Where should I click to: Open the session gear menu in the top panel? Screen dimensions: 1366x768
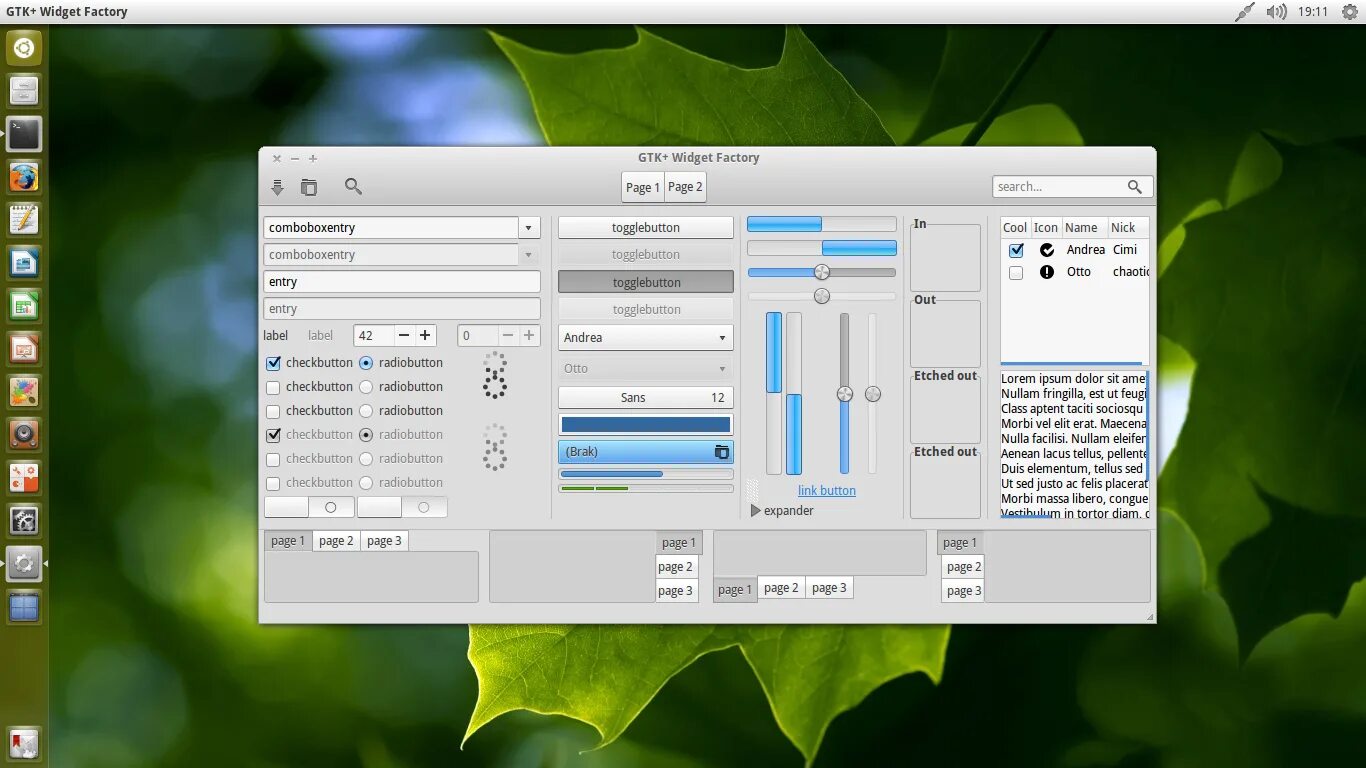point(1350,12)
